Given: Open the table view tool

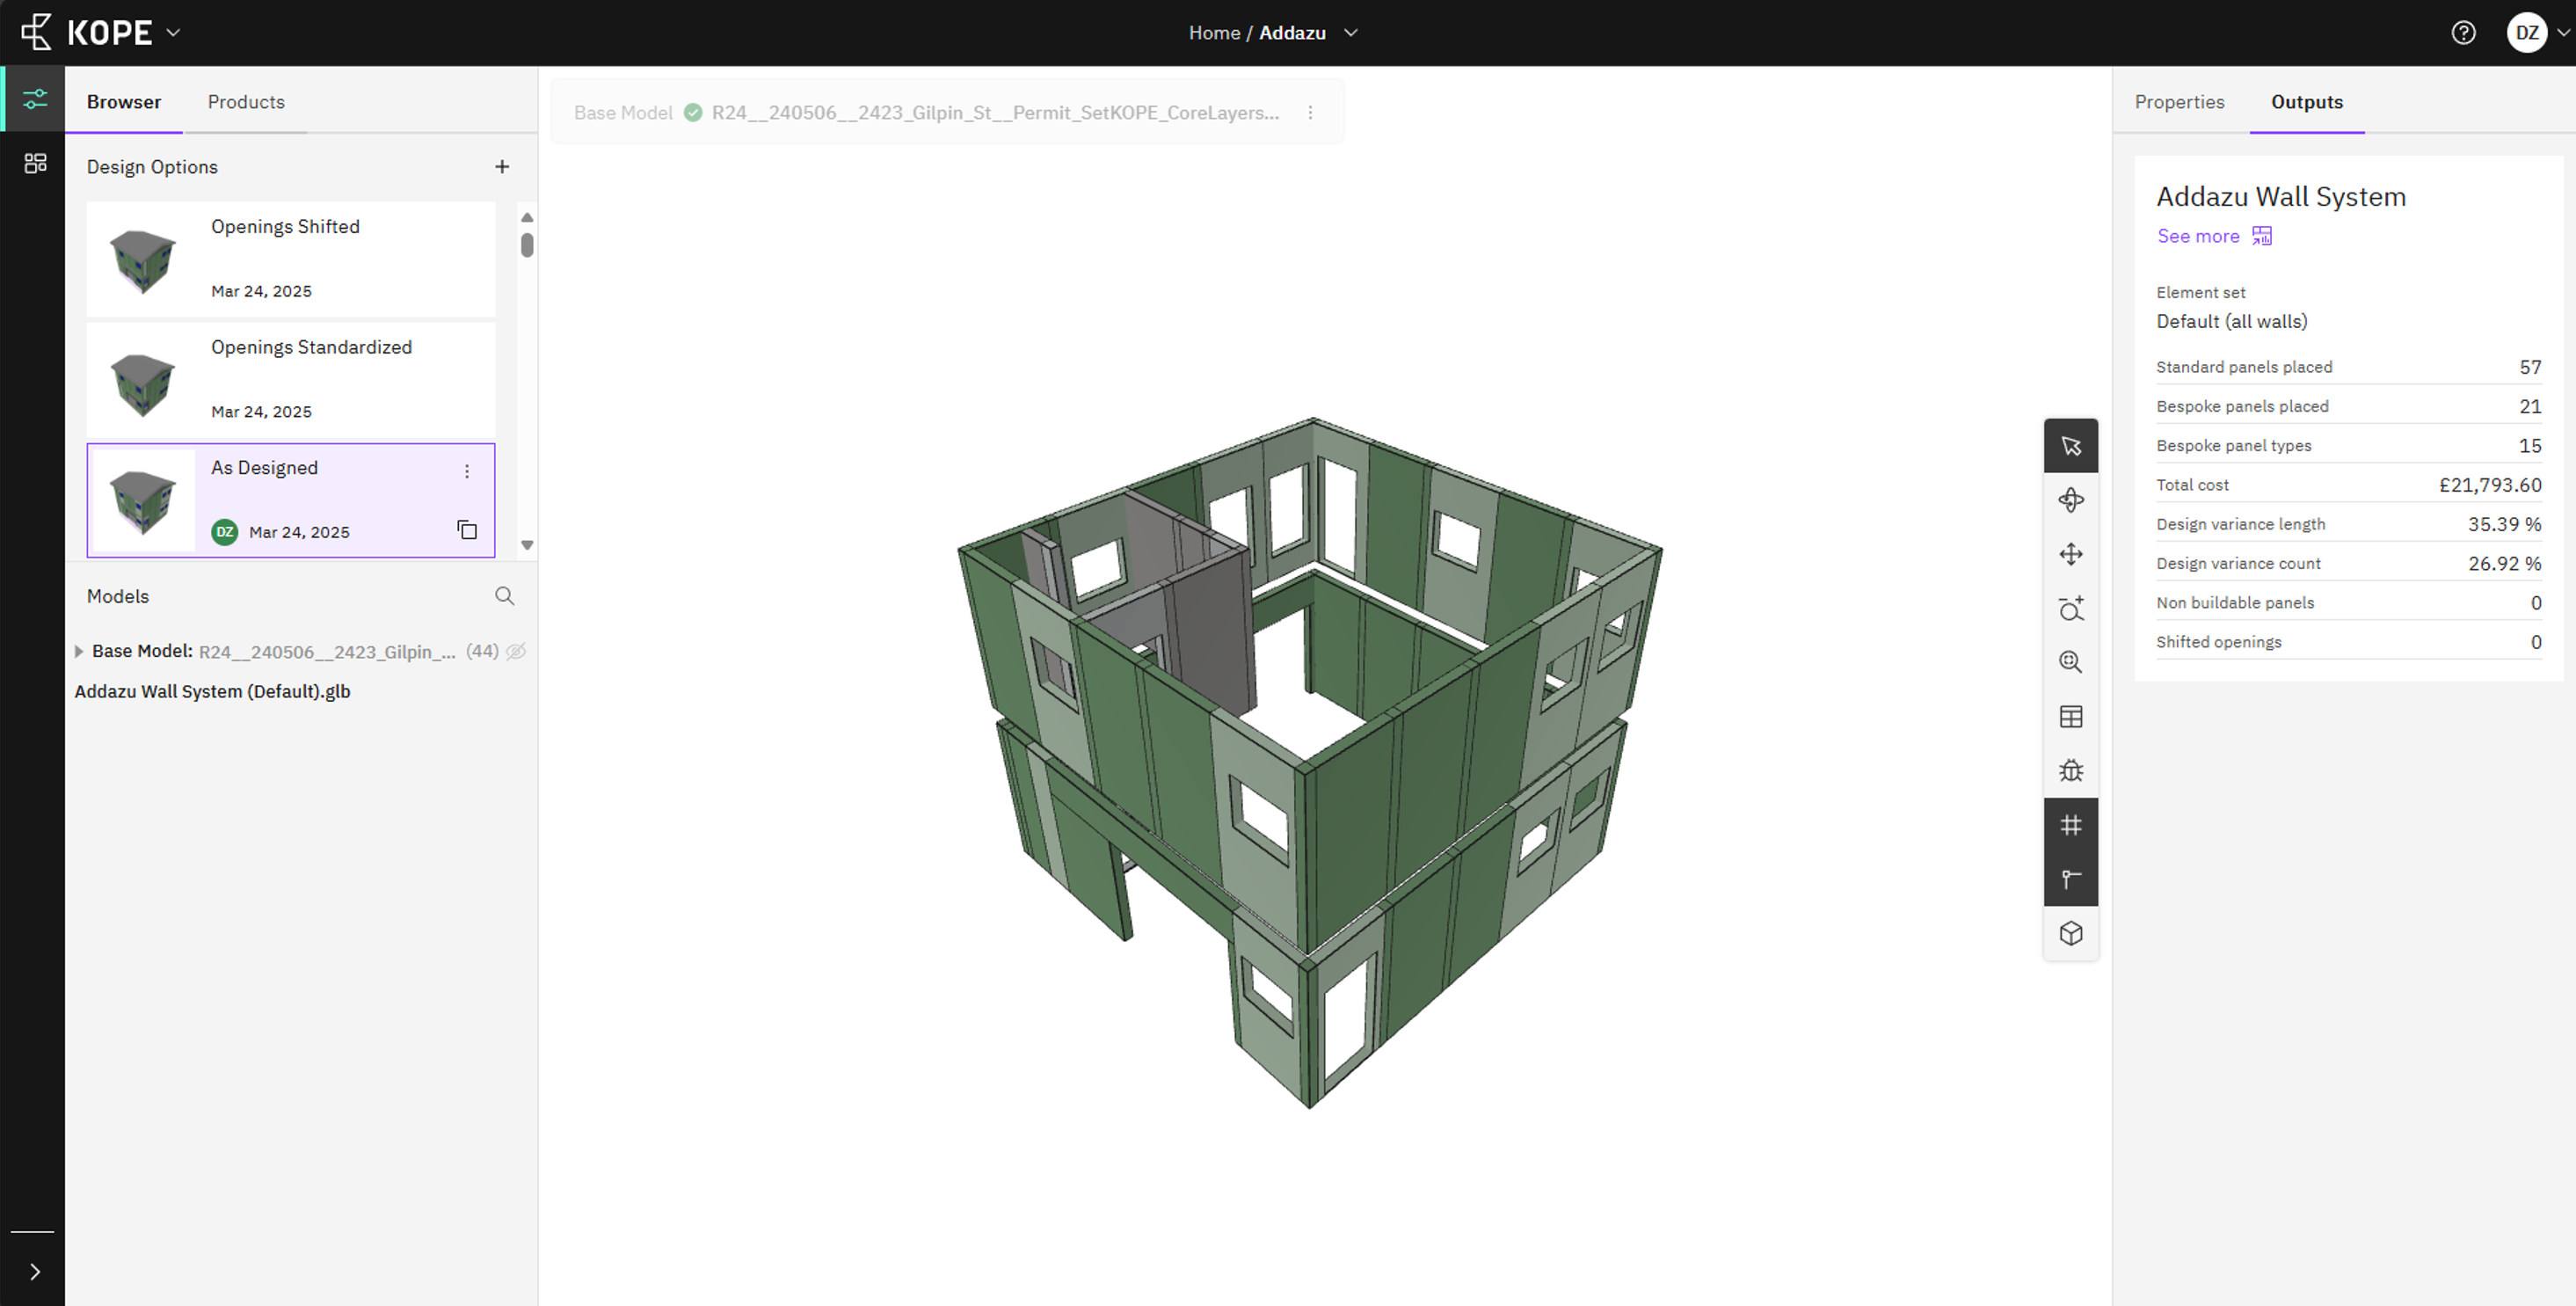Looking at the screenshot, I should pyautogui.click(x=2070, y=717).
